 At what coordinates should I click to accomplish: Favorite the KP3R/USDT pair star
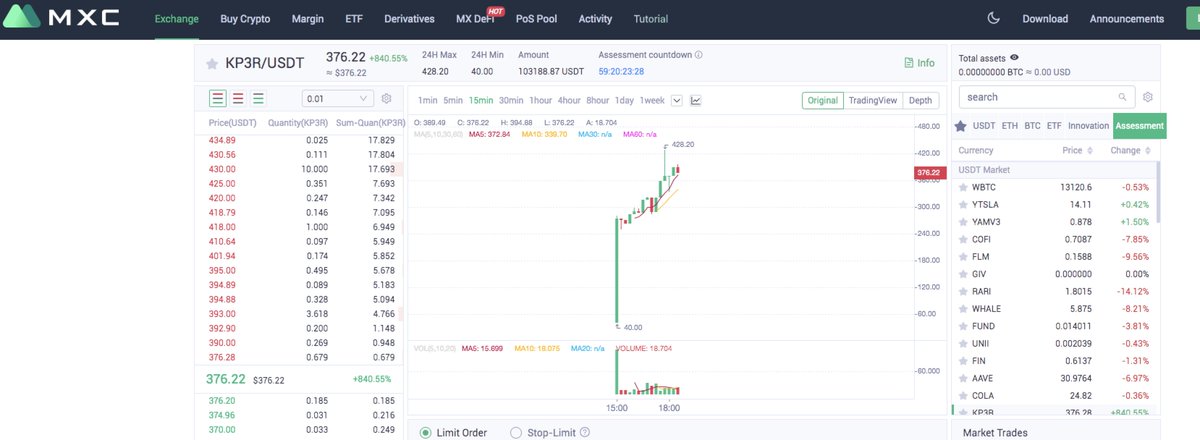212,63
